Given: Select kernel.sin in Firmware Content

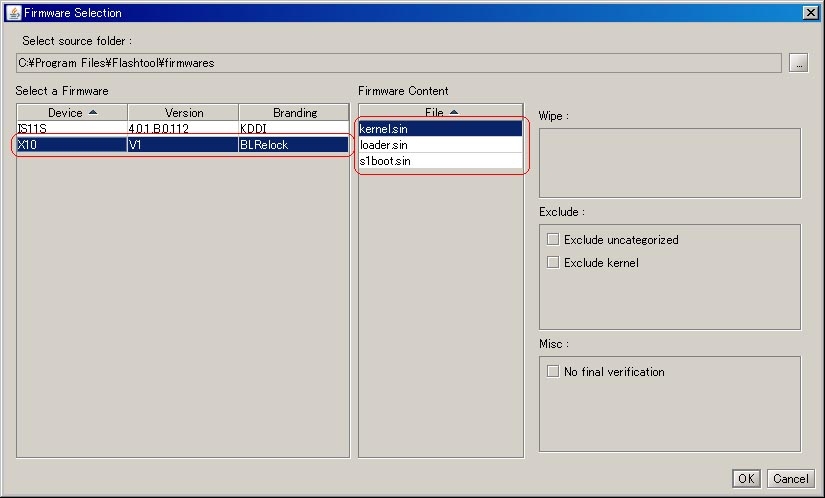Looking at the screenshot, I should (440, 129).
